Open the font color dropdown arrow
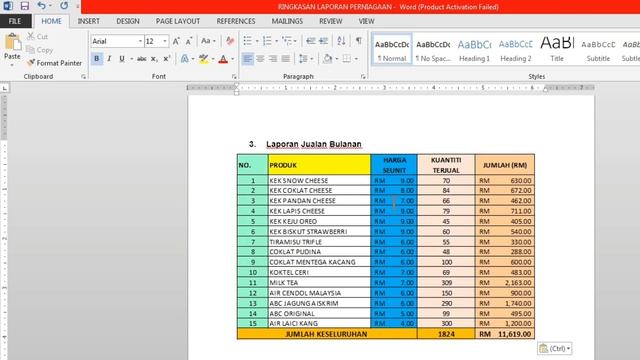 click(233, 59)
